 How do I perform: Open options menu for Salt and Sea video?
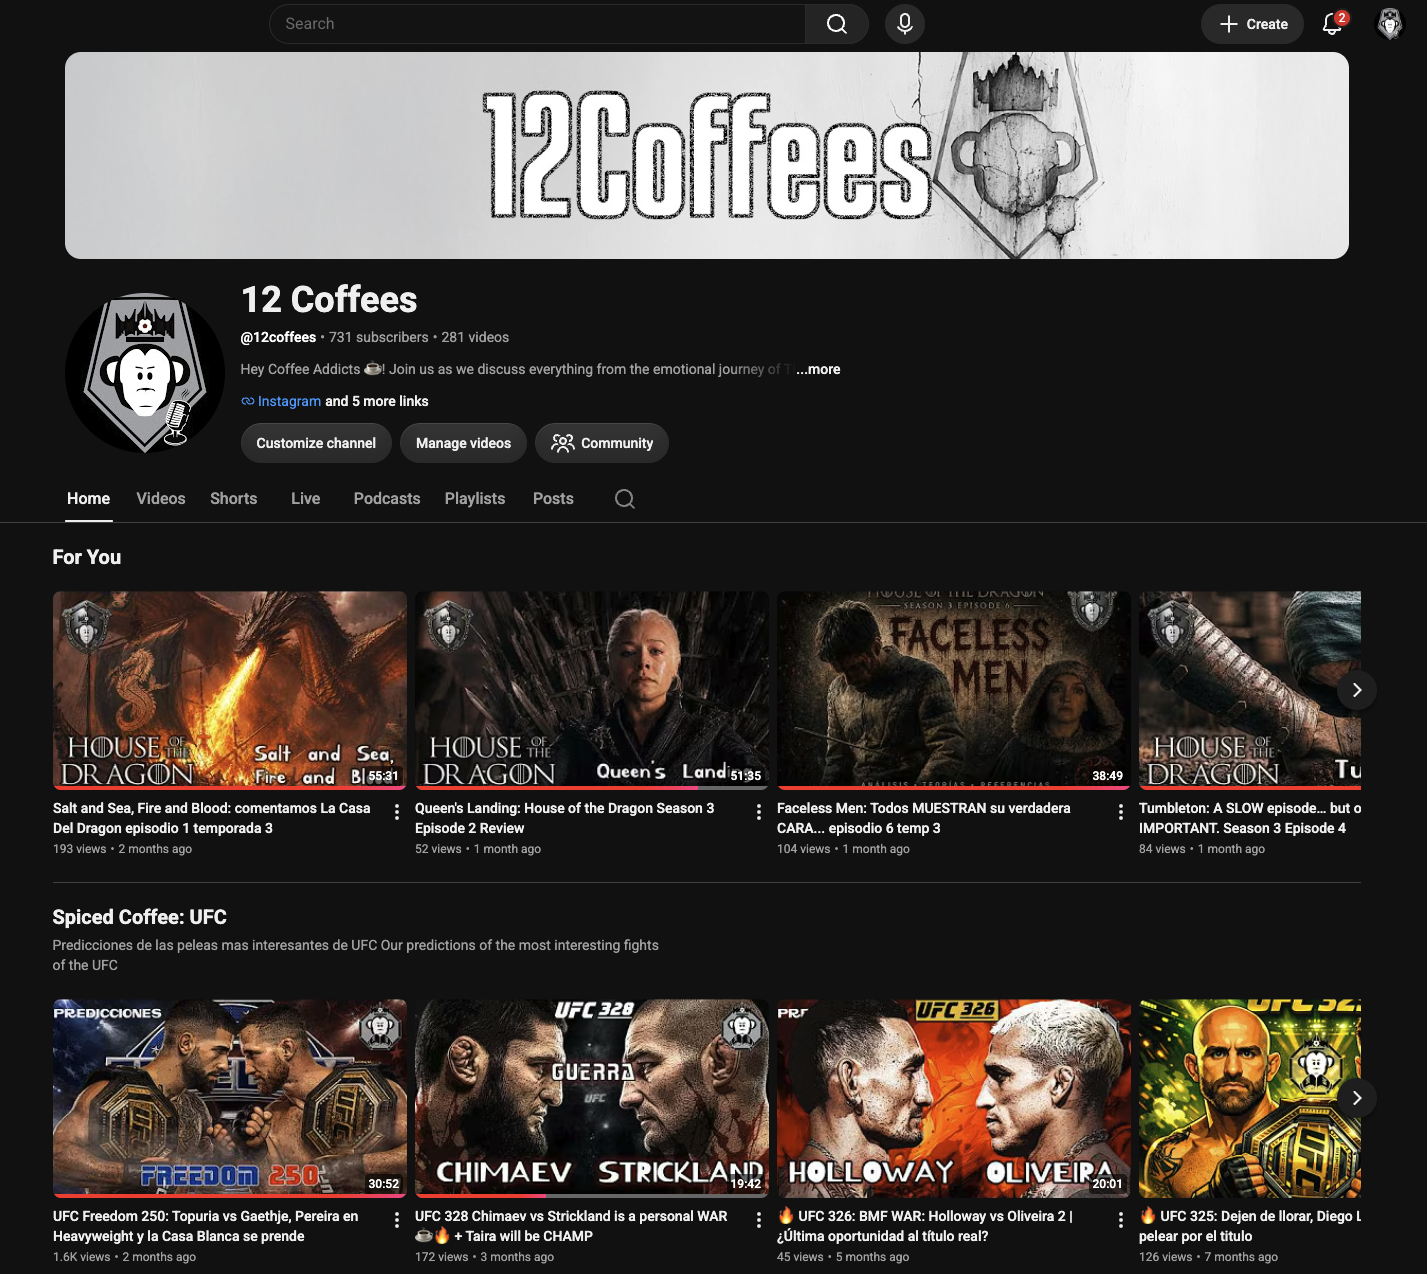pos(397,812)
